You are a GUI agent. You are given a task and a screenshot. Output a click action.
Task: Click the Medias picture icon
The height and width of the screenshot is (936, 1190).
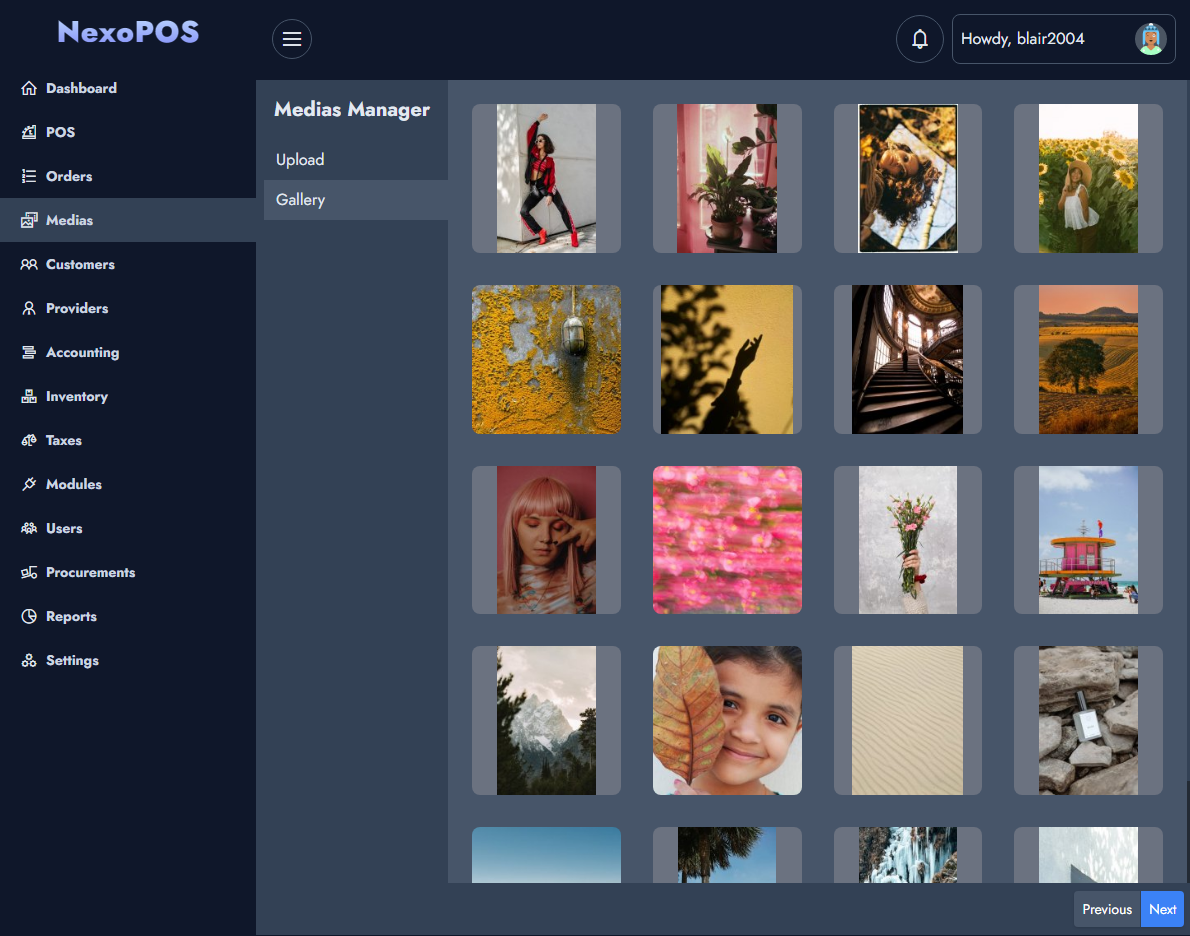click(x=29, y=220)
